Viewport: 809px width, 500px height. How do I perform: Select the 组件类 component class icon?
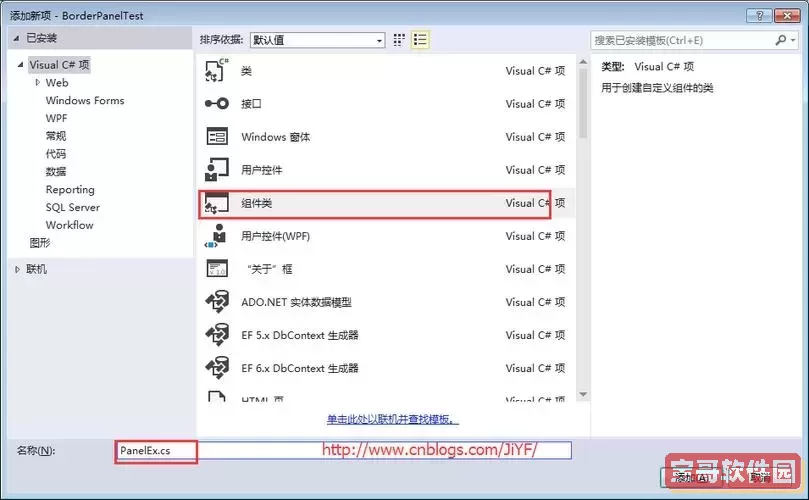[x=217, y=203]
